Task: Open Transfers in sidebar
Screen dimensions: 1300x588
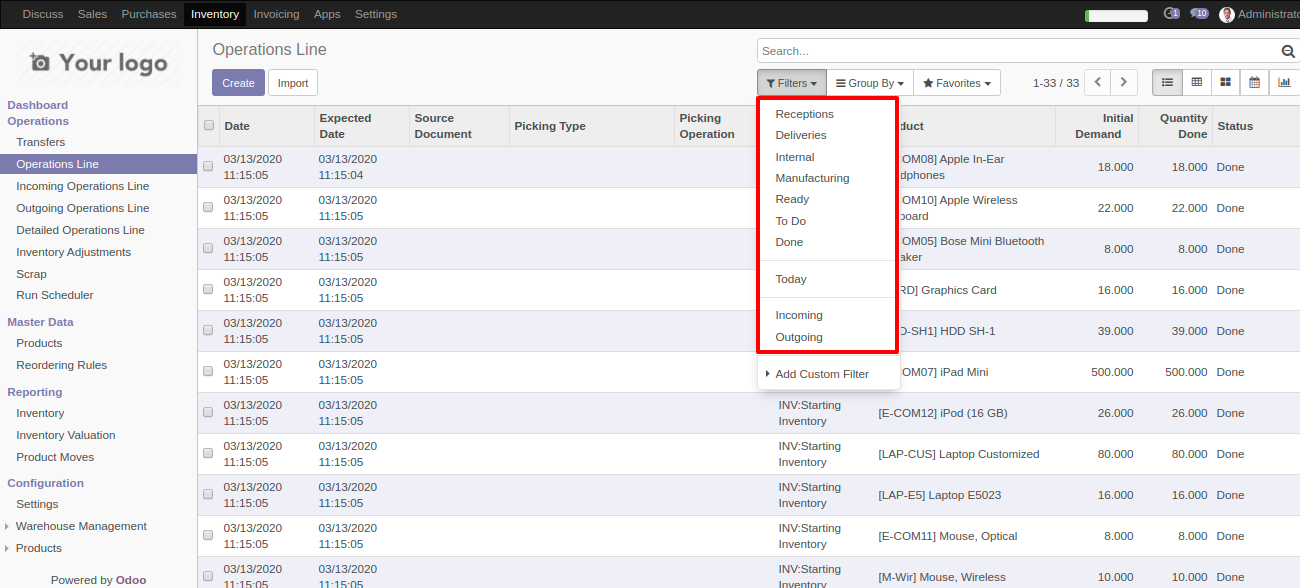Action: coord(41,142)
